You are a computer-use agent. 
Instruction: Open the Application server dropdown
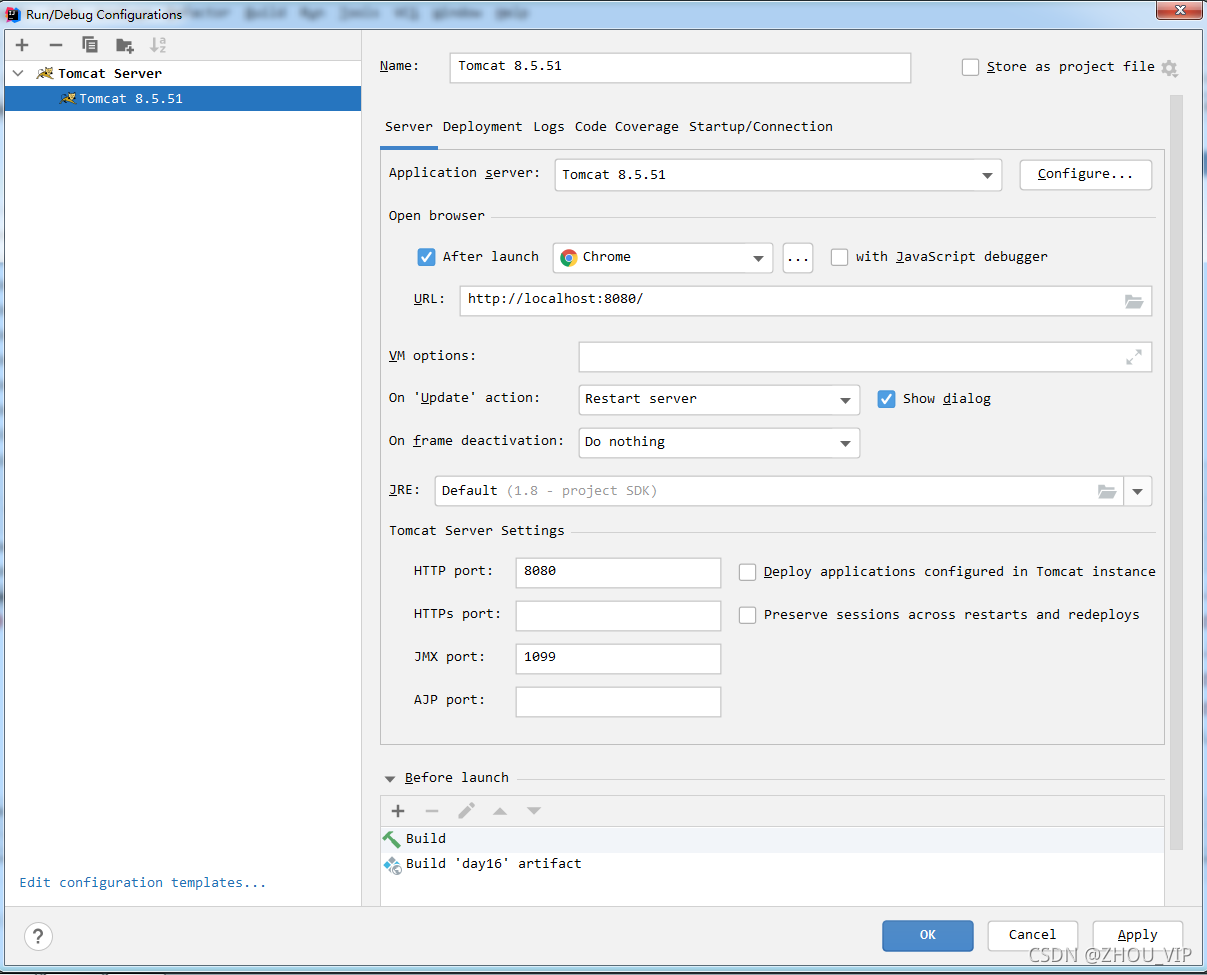[x=778, y=175]
